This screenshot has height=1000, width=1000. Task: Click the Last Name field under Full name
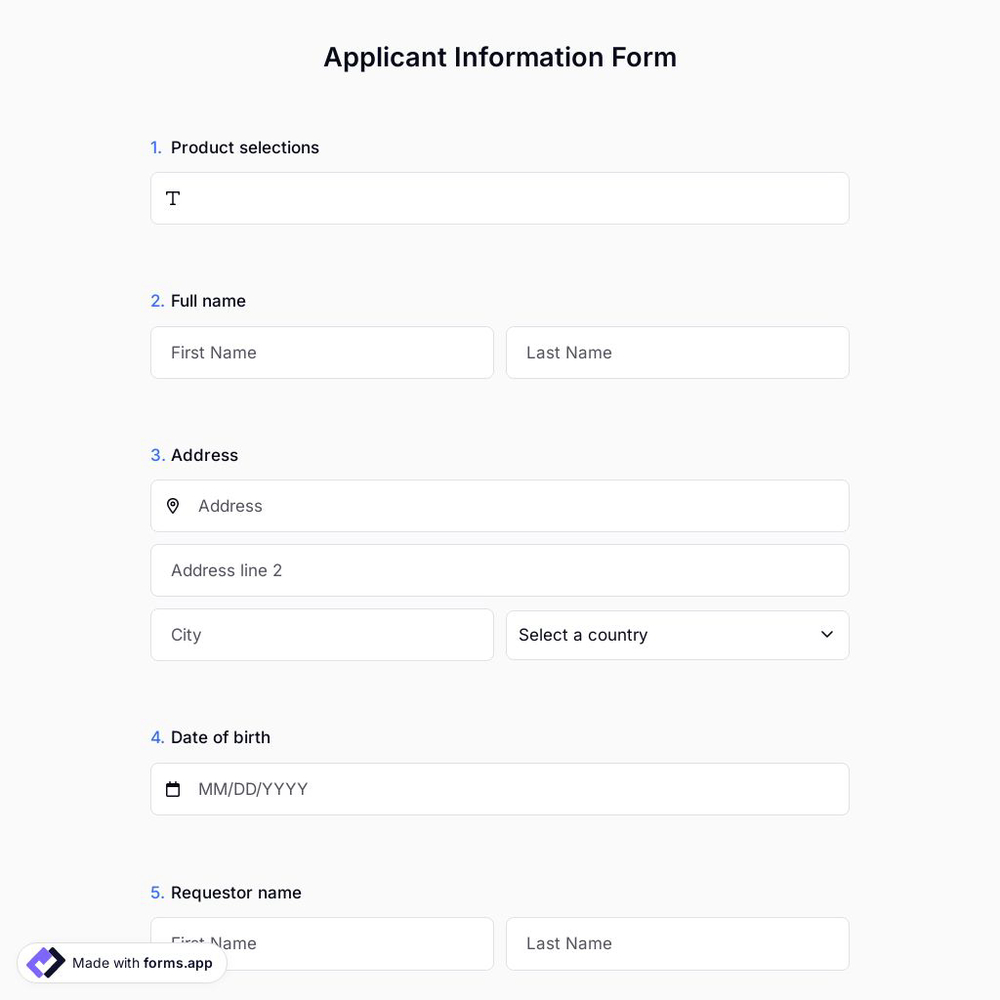click(x=678, y=352)
